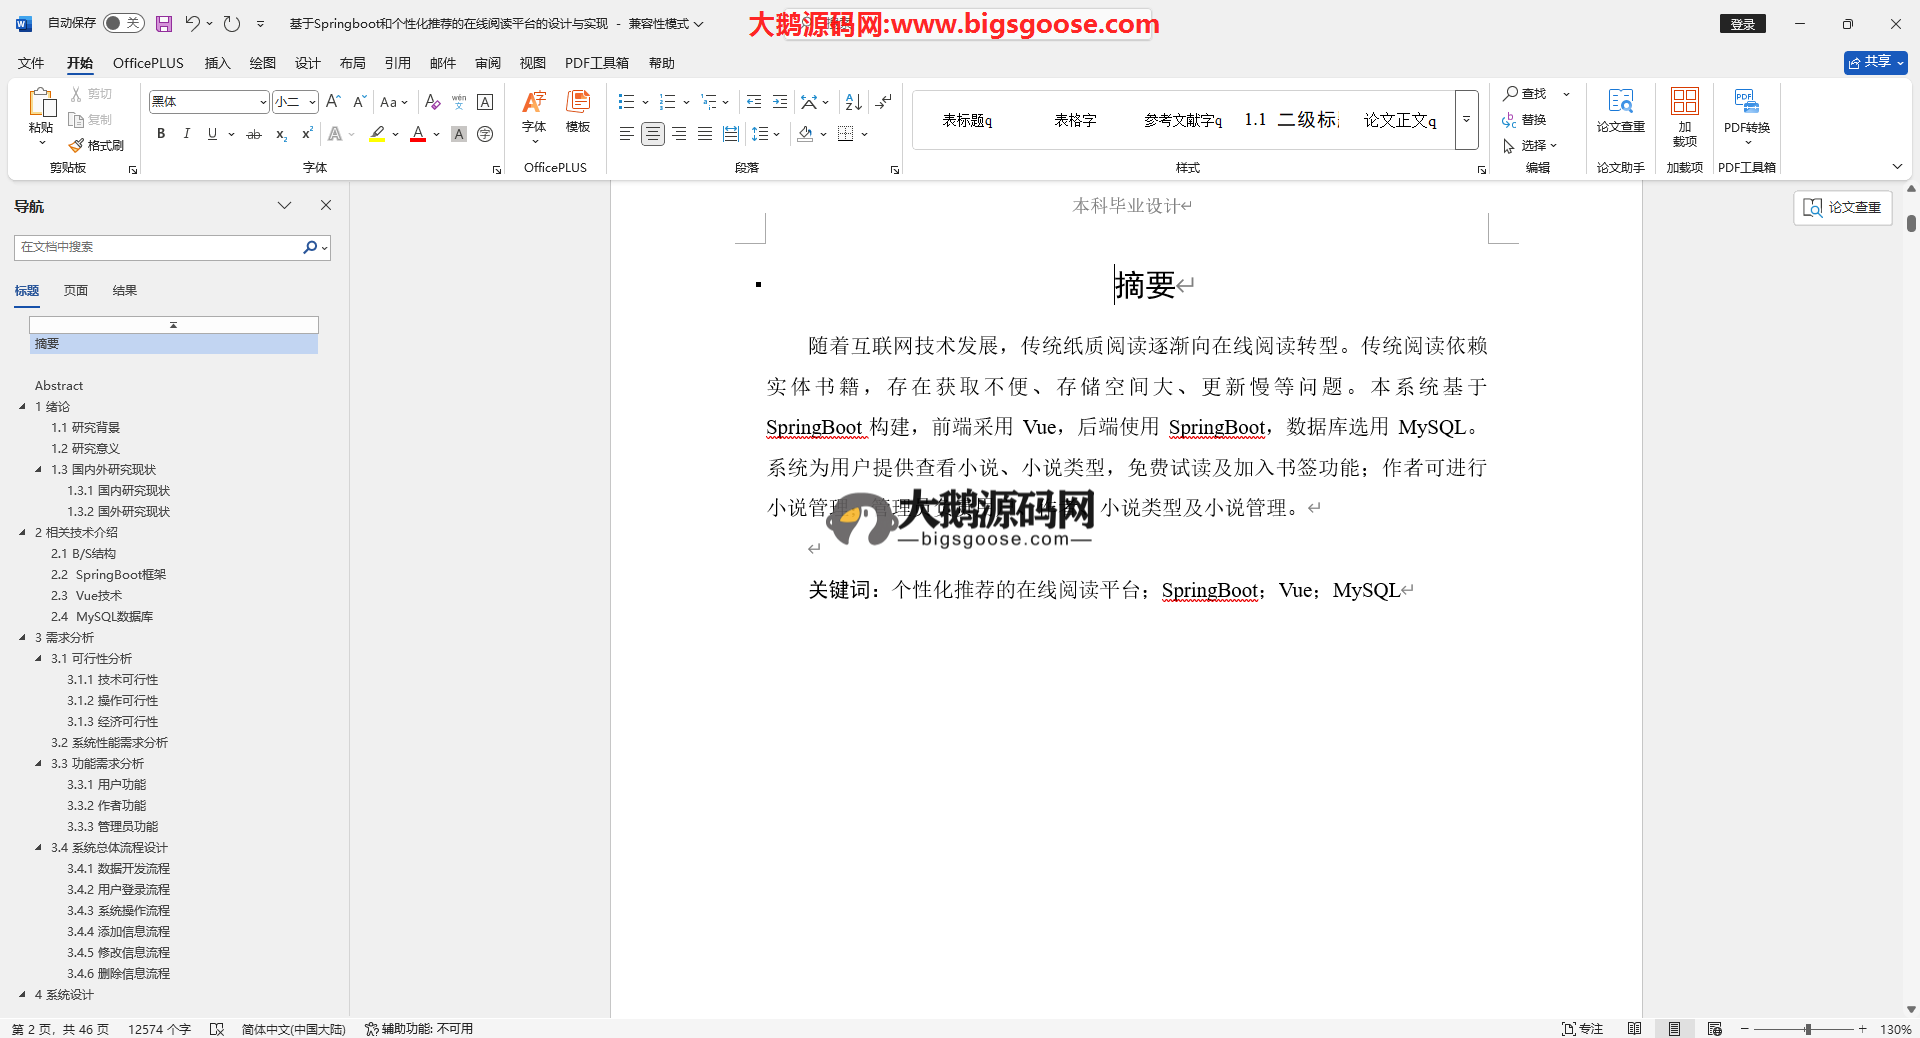Collapse the '3 需求分析' heading in navigation
The width and height of the screenshot is (1920, 1038).
[23, 637]
